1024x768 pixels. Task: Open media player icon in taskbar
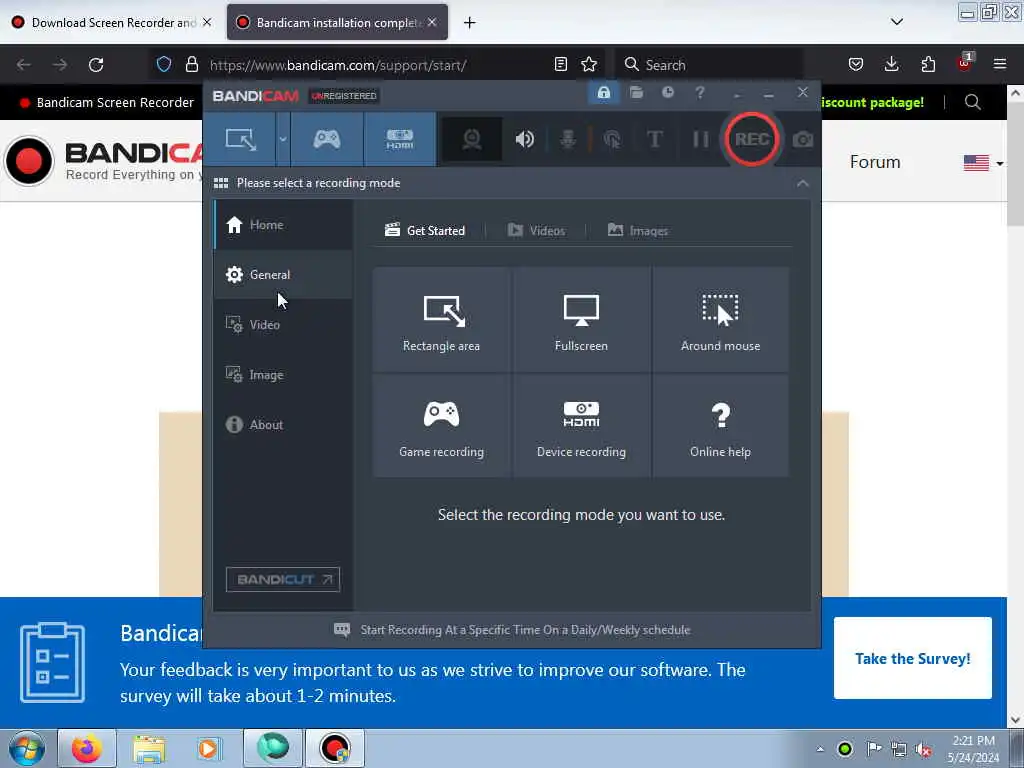(209, 748)
